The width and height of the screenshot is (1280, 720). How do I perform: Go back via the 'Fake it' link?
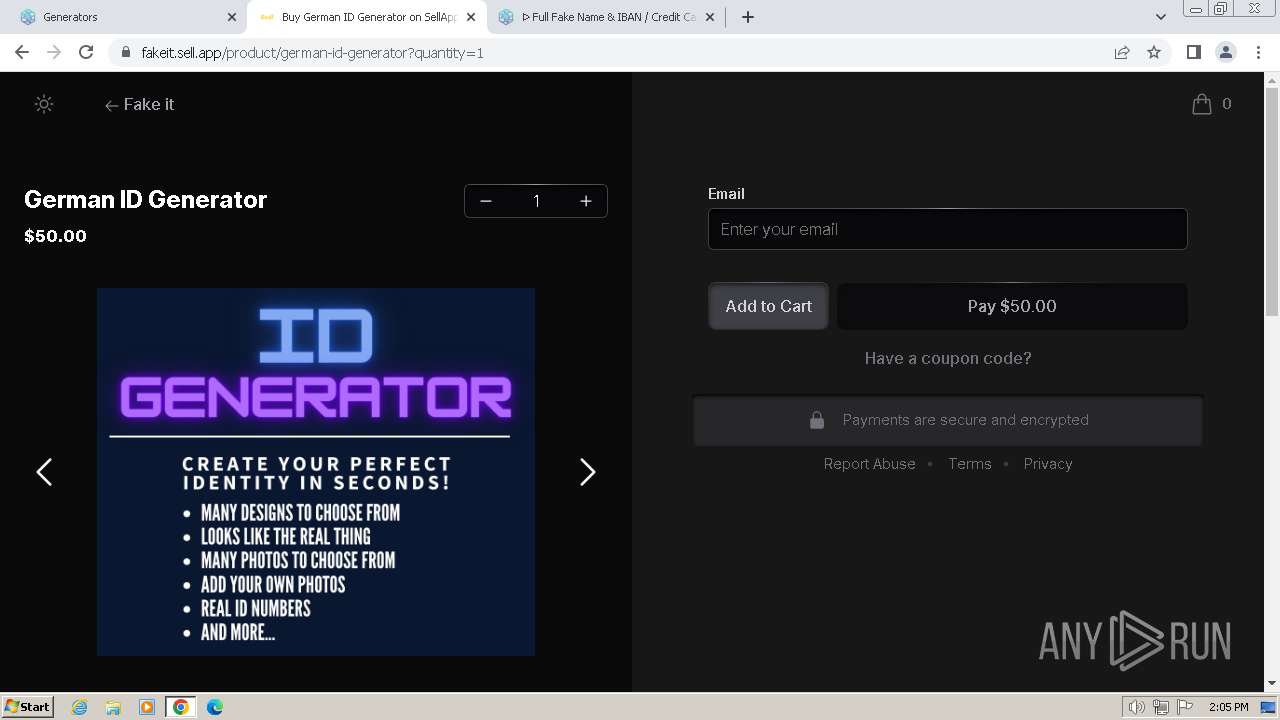click(139, 105)
